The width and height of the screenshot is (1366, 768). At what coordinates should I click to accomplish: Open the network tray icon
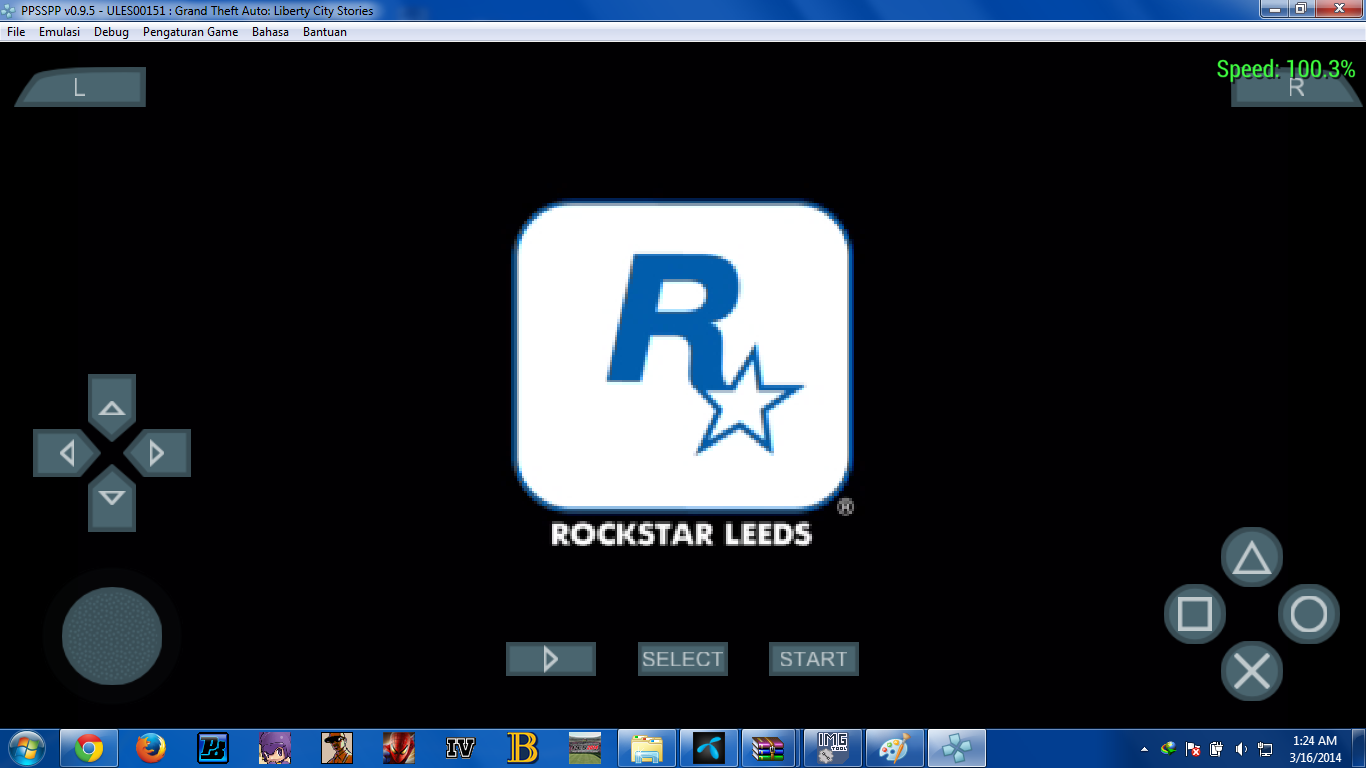click(1265, 749)
